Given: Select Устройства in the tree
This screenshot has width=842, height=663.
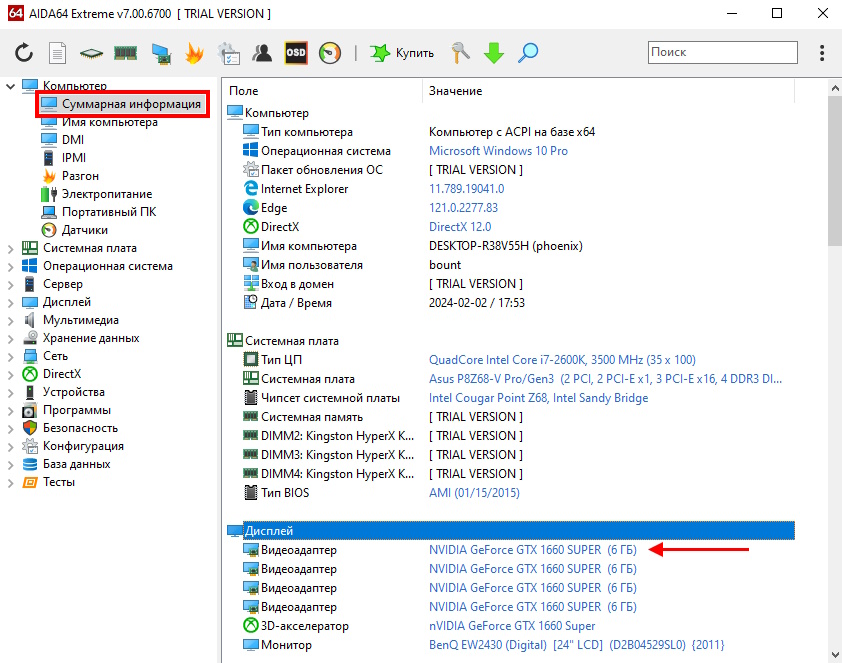Looking at the screenshot, I should click(74, 392).
